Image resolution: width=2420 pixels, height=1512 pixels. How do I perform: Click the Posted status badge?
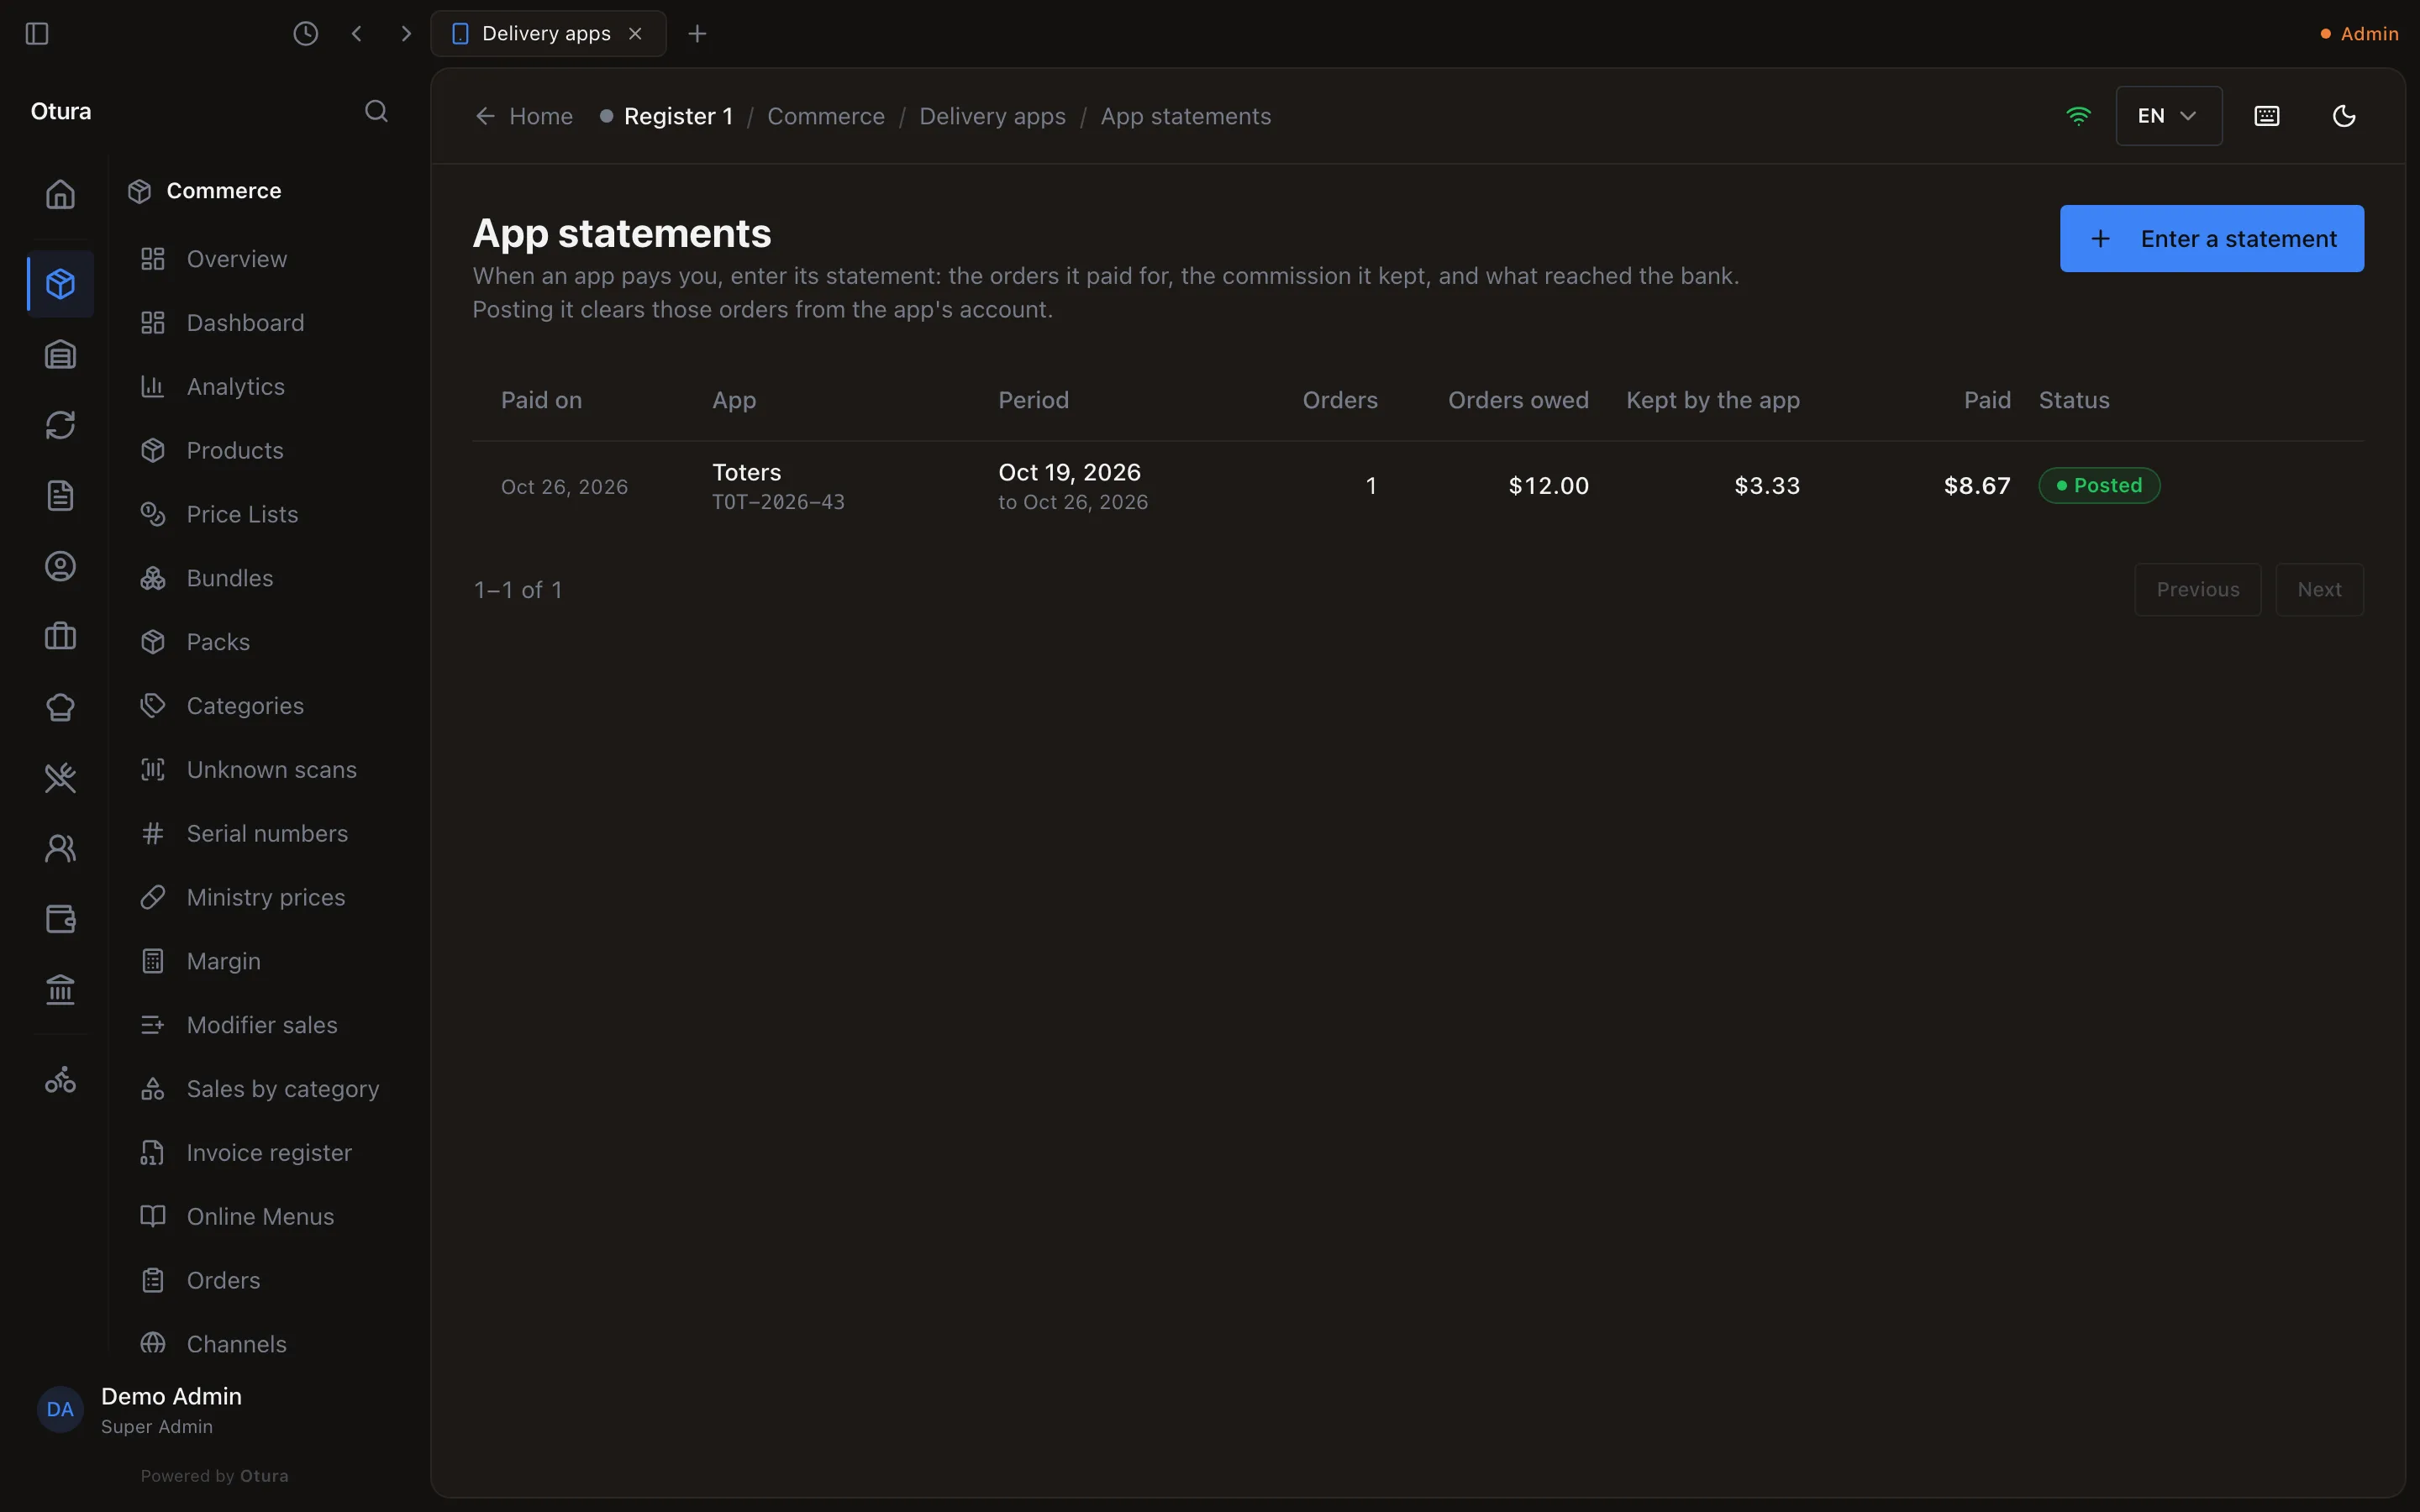point(2099,486)
